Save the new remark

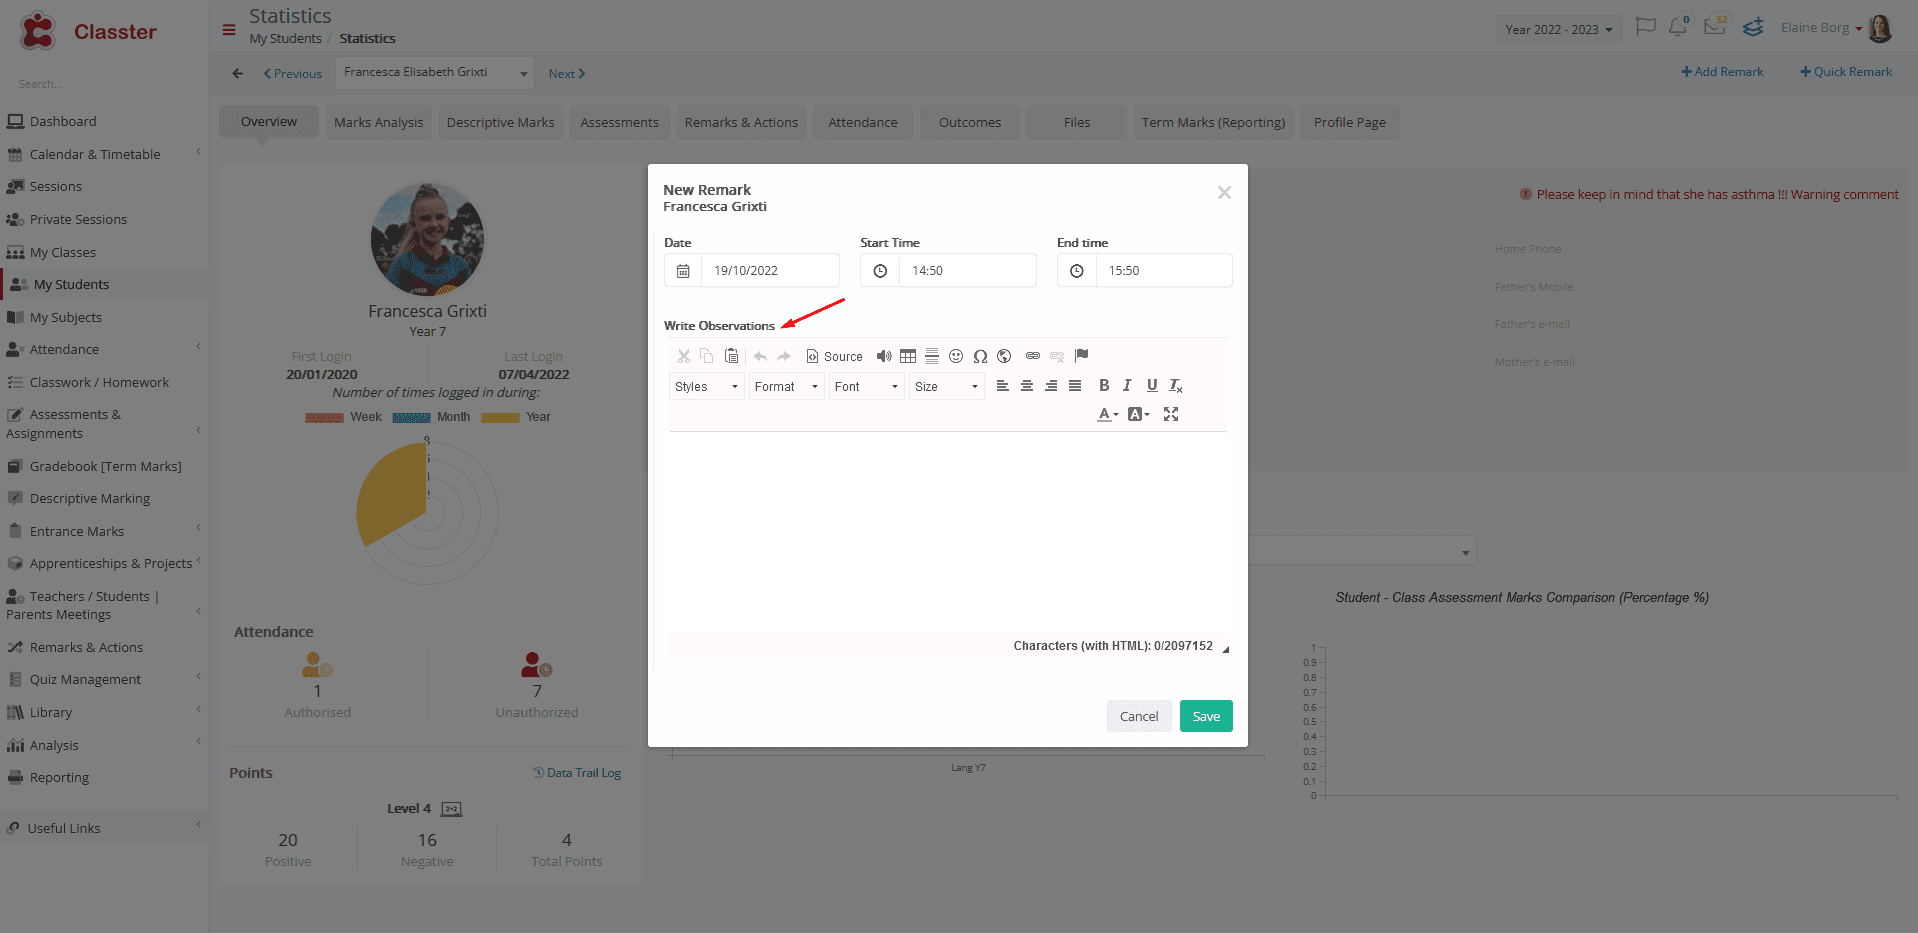click(x=1206, y=716)
